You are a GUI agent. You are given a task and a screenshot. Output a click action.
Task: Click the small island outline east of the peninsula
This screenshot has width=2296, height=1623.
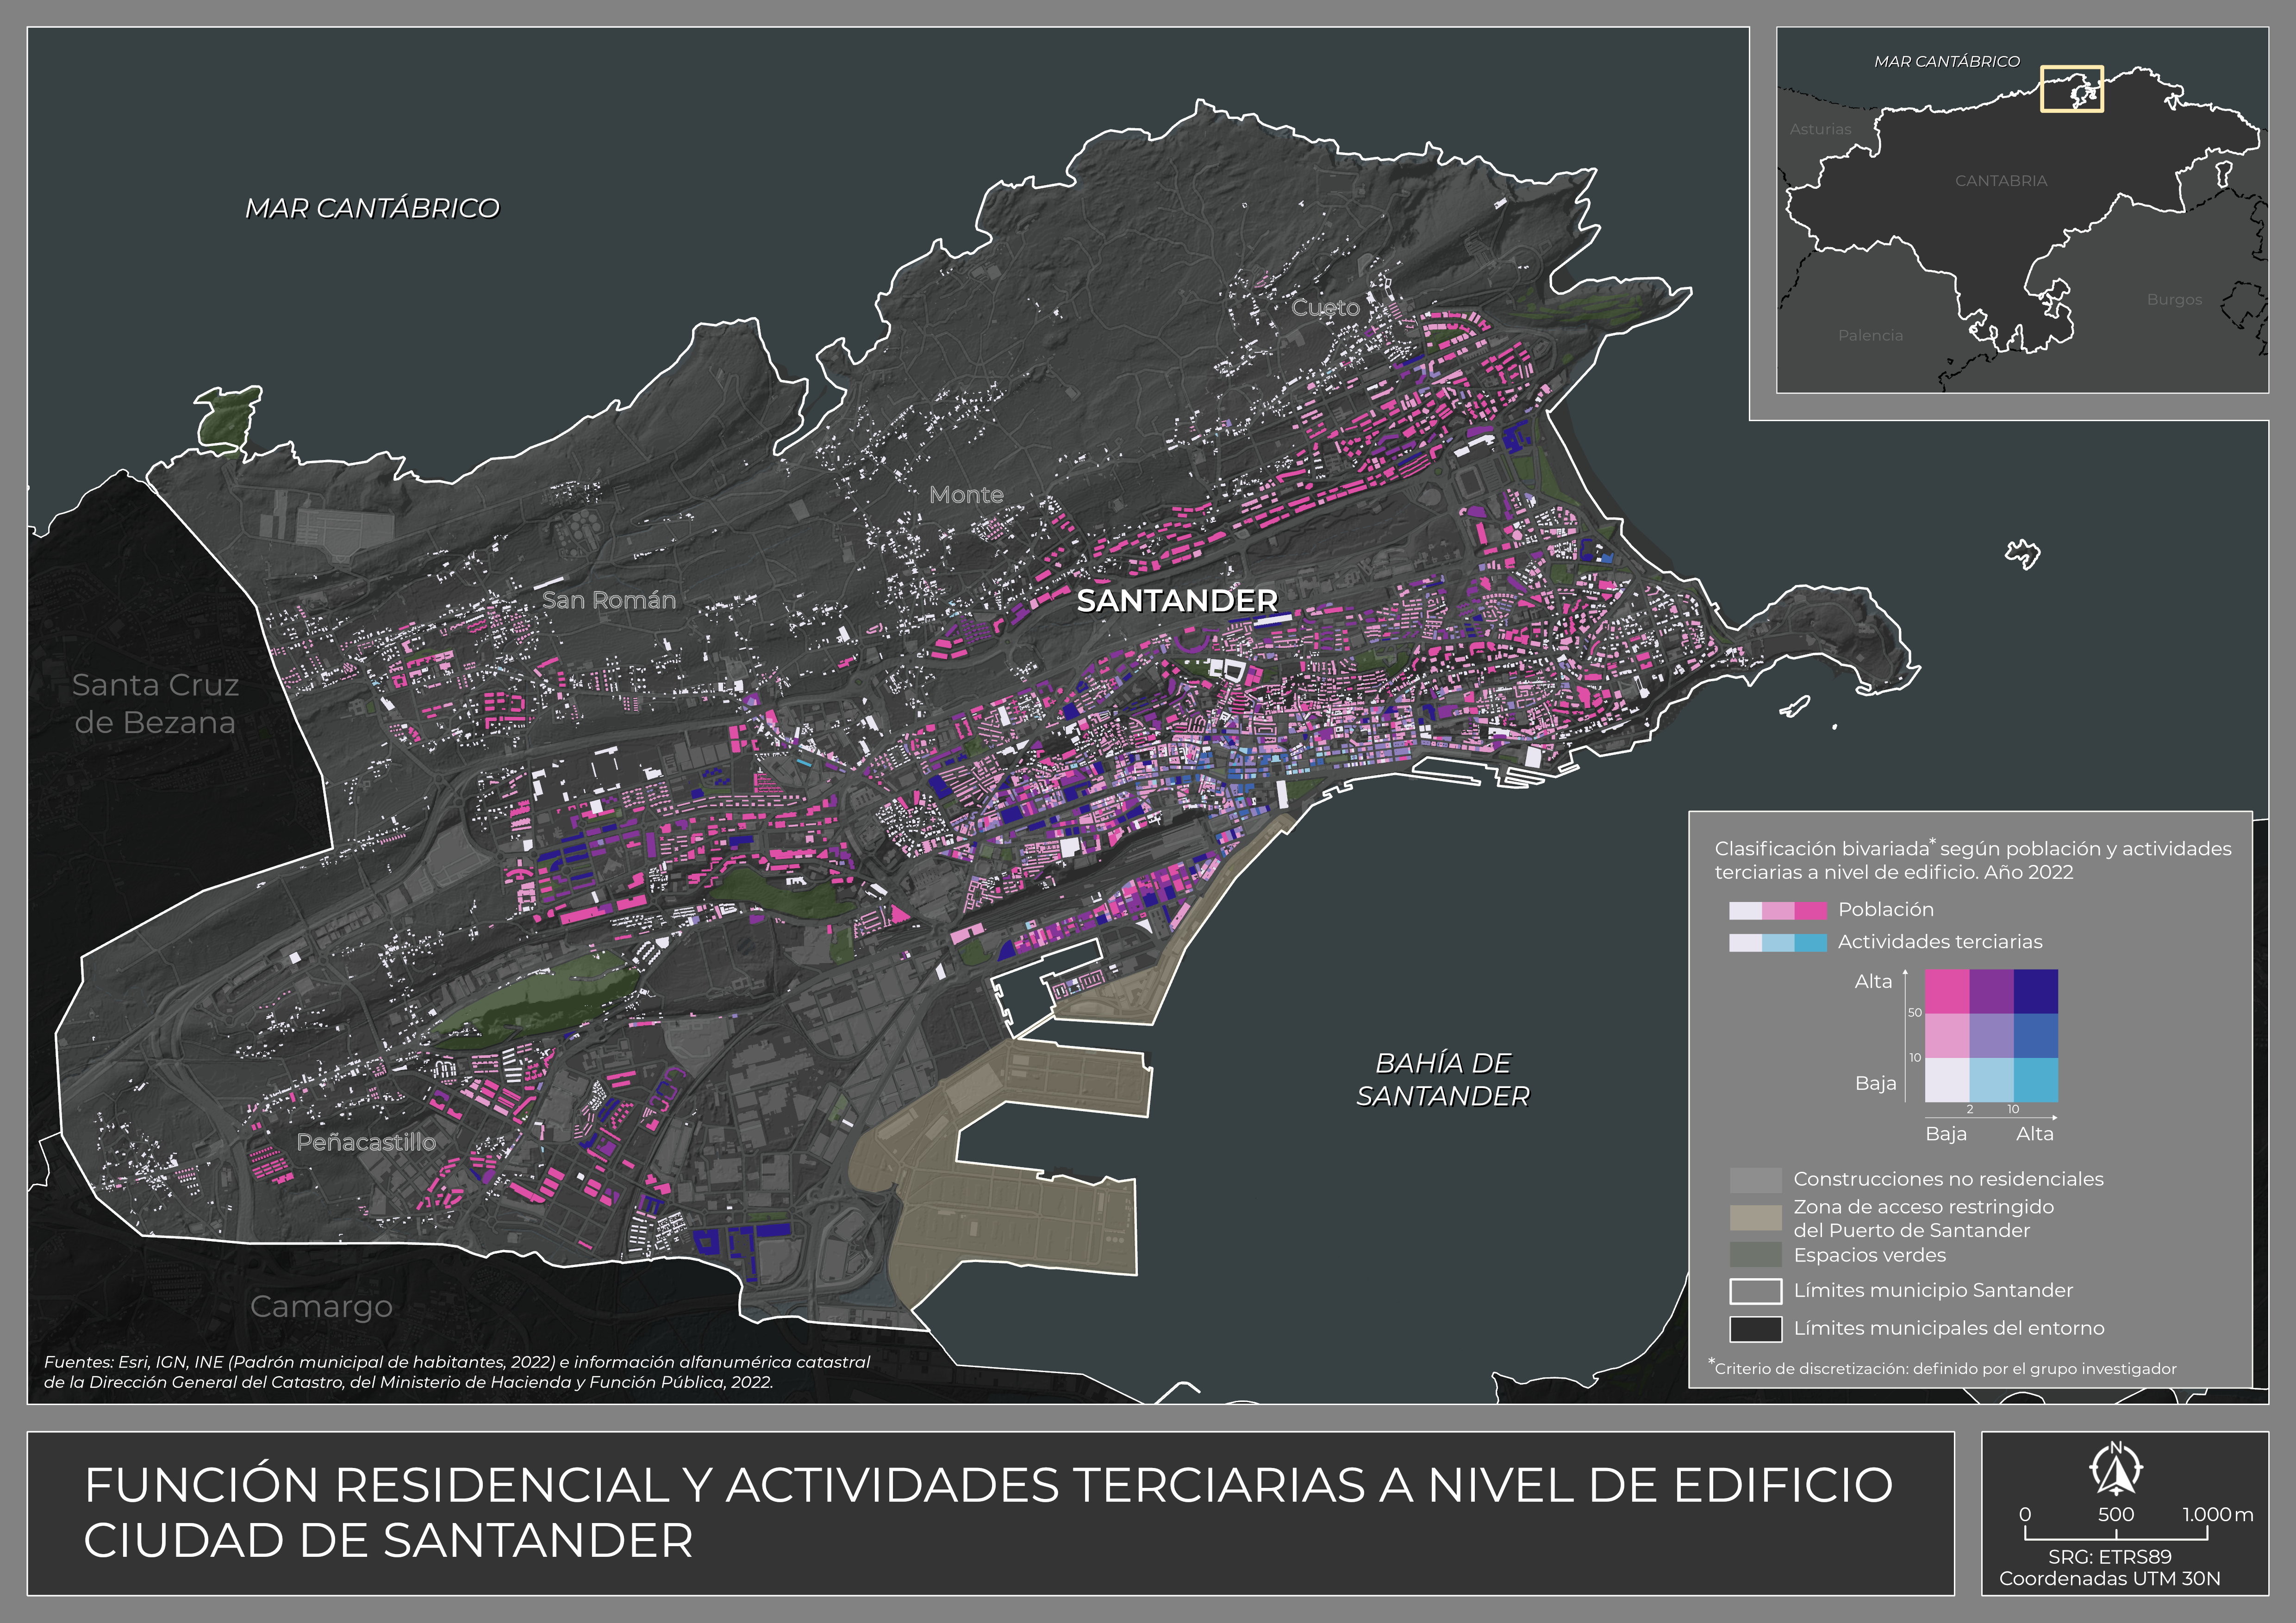tap(2022, 553)
